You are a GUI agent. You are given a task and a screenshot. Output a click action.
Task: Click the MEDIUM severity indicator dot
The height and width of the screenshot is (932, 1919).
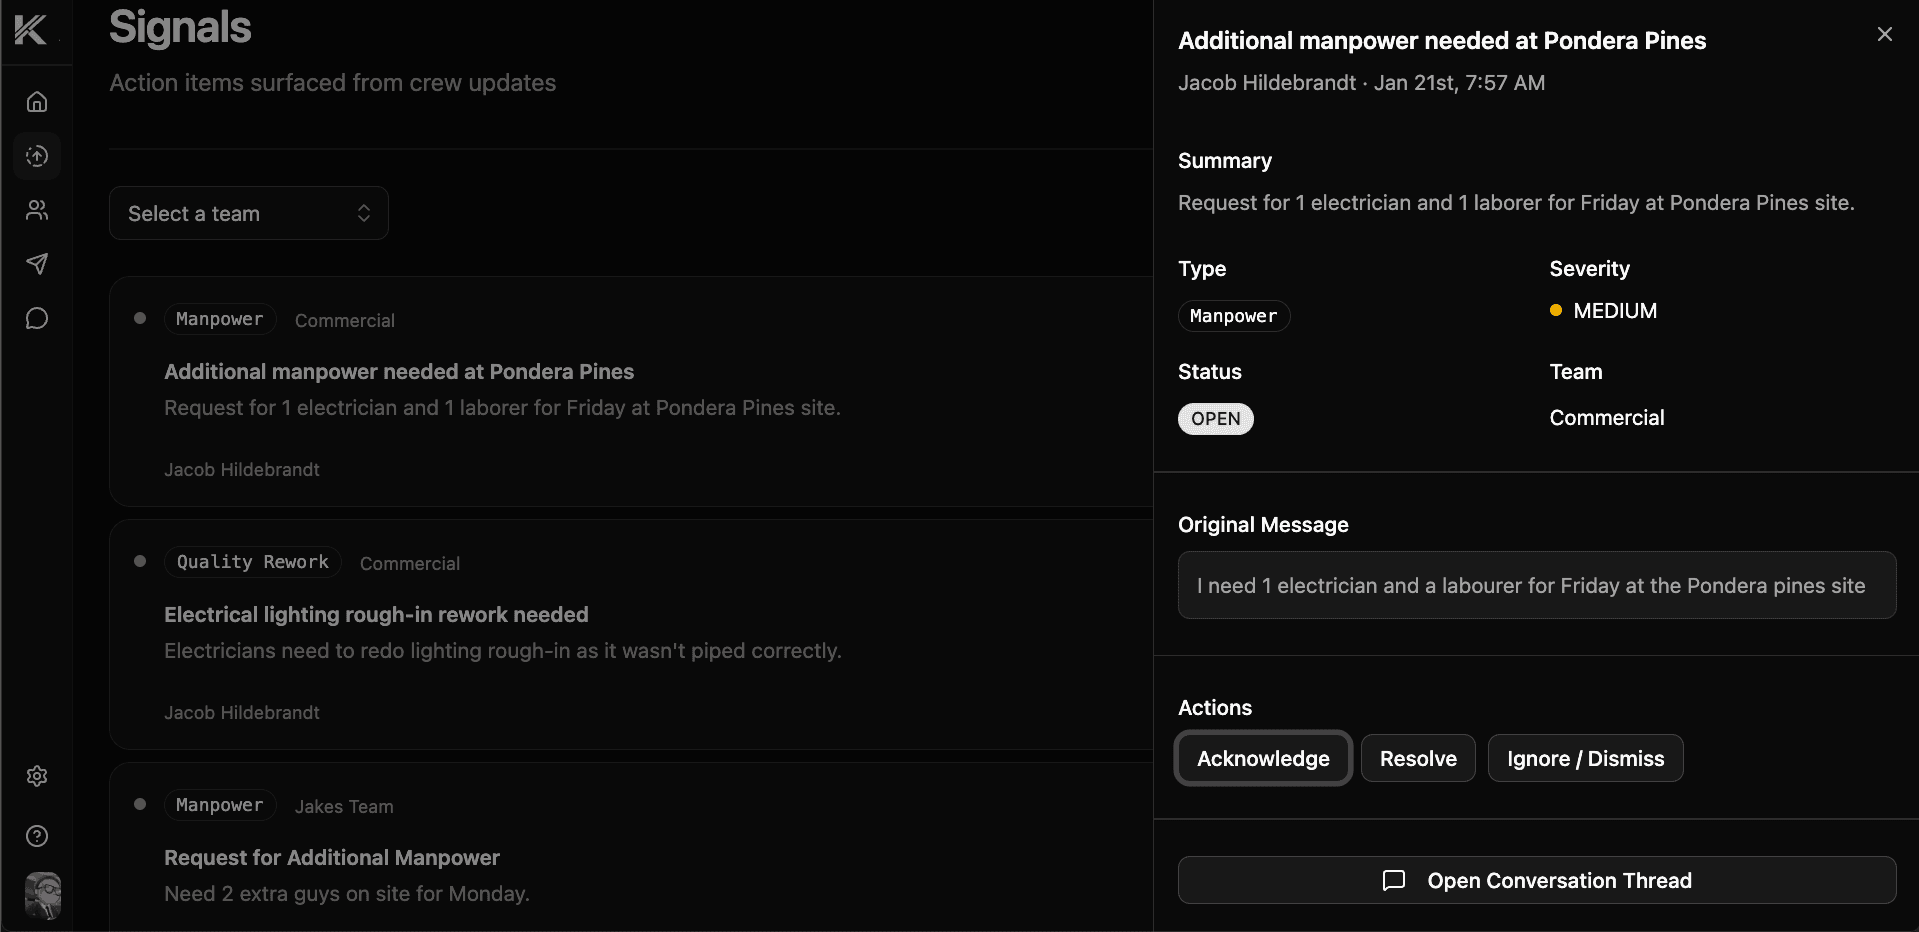click(1556, 310)
